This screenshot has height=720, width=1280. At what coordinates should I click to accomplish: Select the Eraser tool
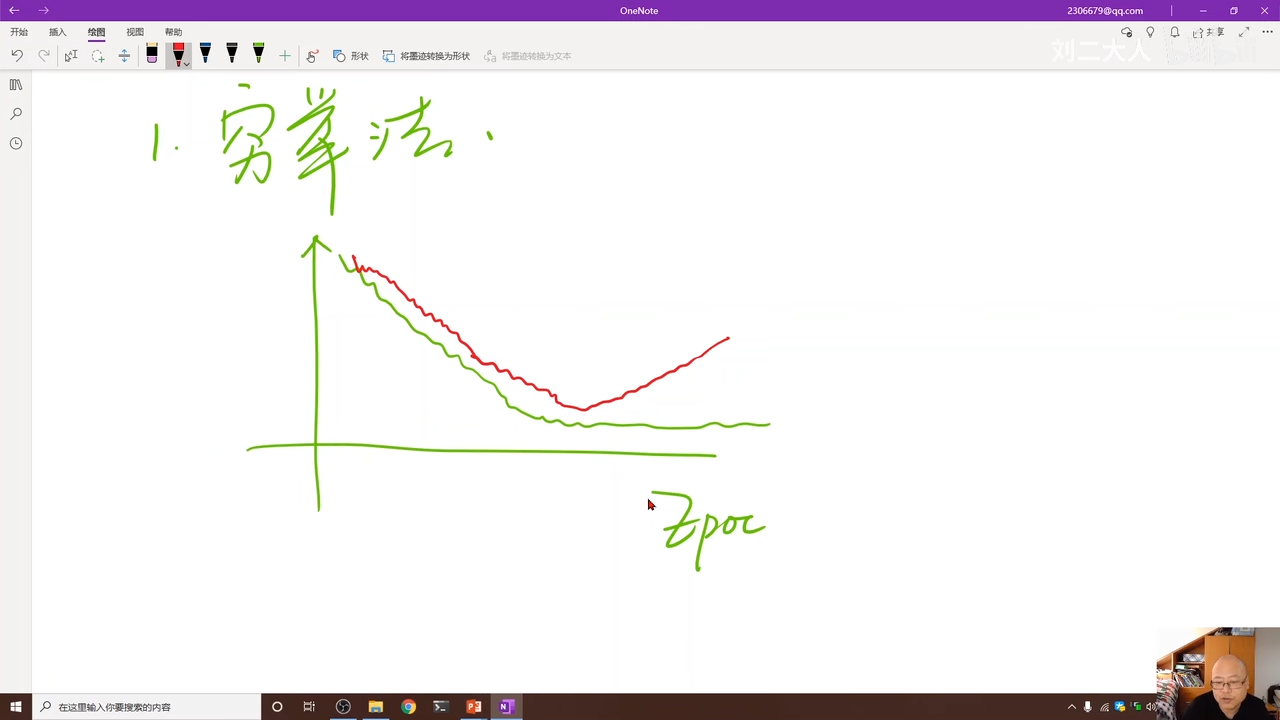152,55
